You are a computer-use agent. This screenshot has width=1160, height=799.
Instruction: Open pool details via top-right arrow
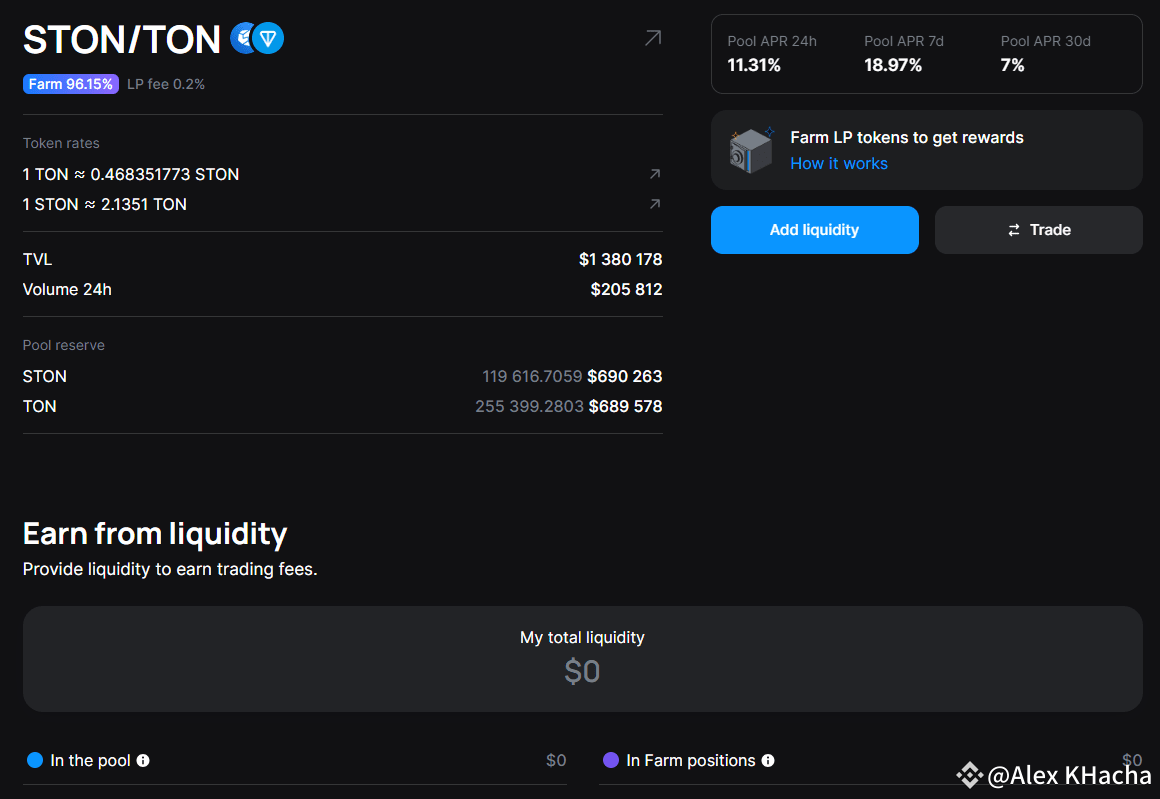652,38
